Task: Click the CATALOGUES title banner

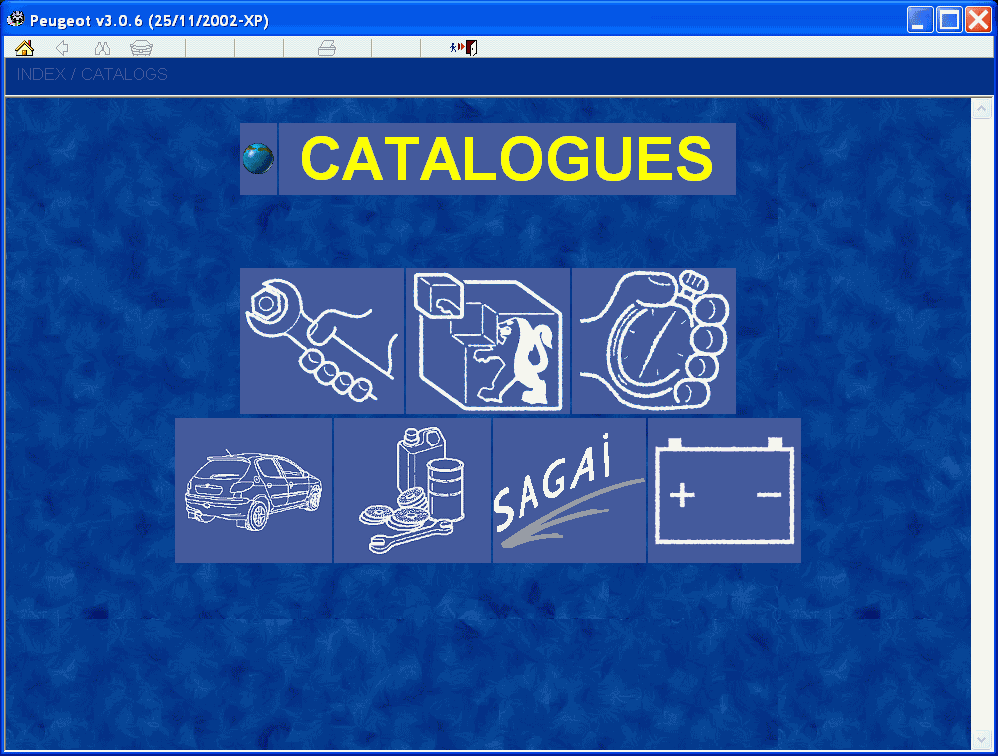Action: point(507,159)
